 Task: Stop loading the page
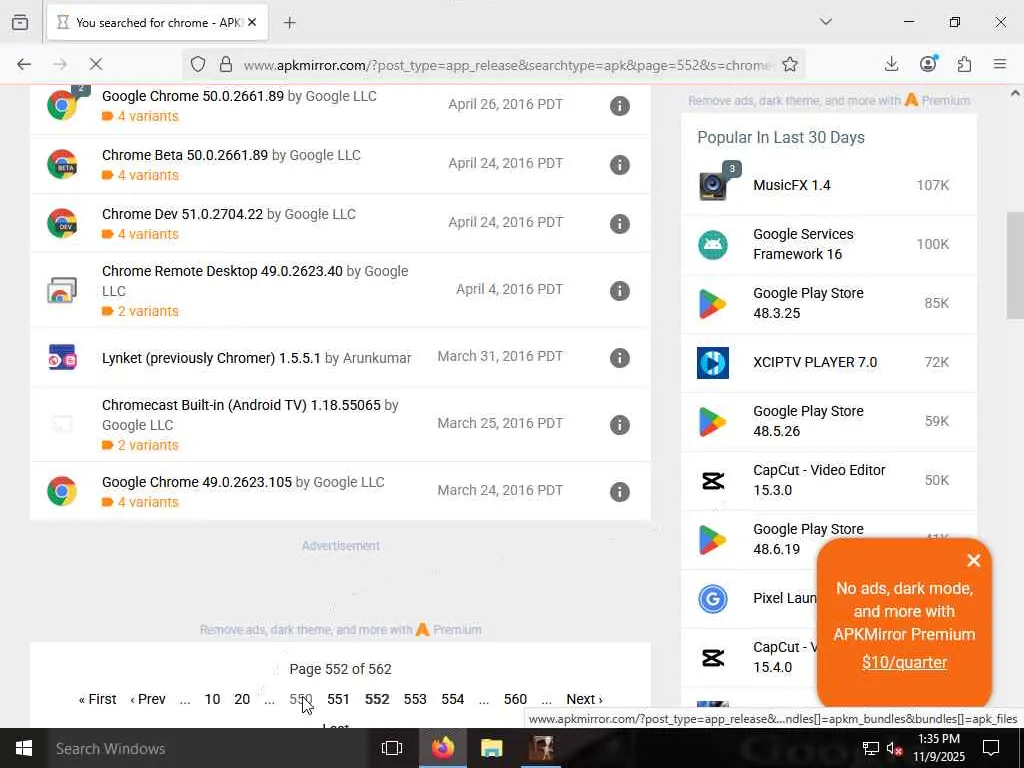(96, 64)
